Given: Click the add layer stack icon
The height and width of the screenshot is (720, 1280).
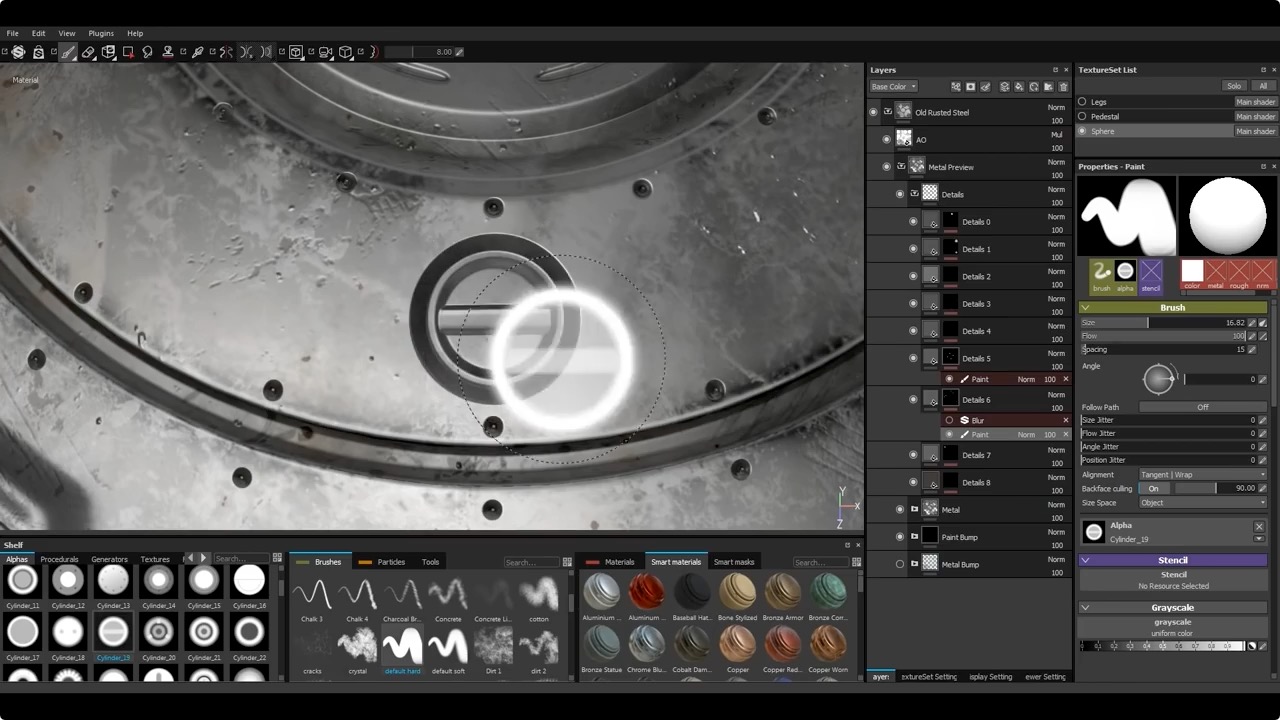Looking at the screenshot, I should (1005, 87).
